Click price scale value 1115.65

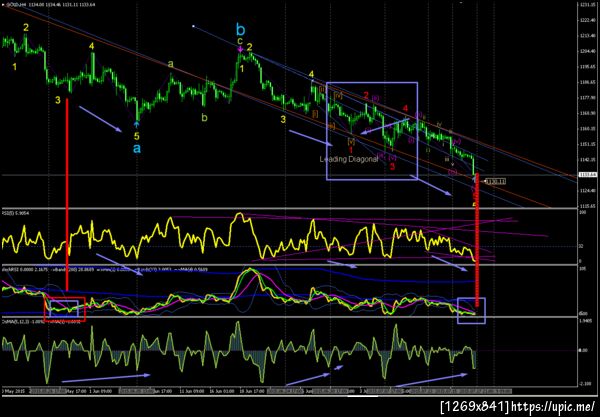pos(586,206)
